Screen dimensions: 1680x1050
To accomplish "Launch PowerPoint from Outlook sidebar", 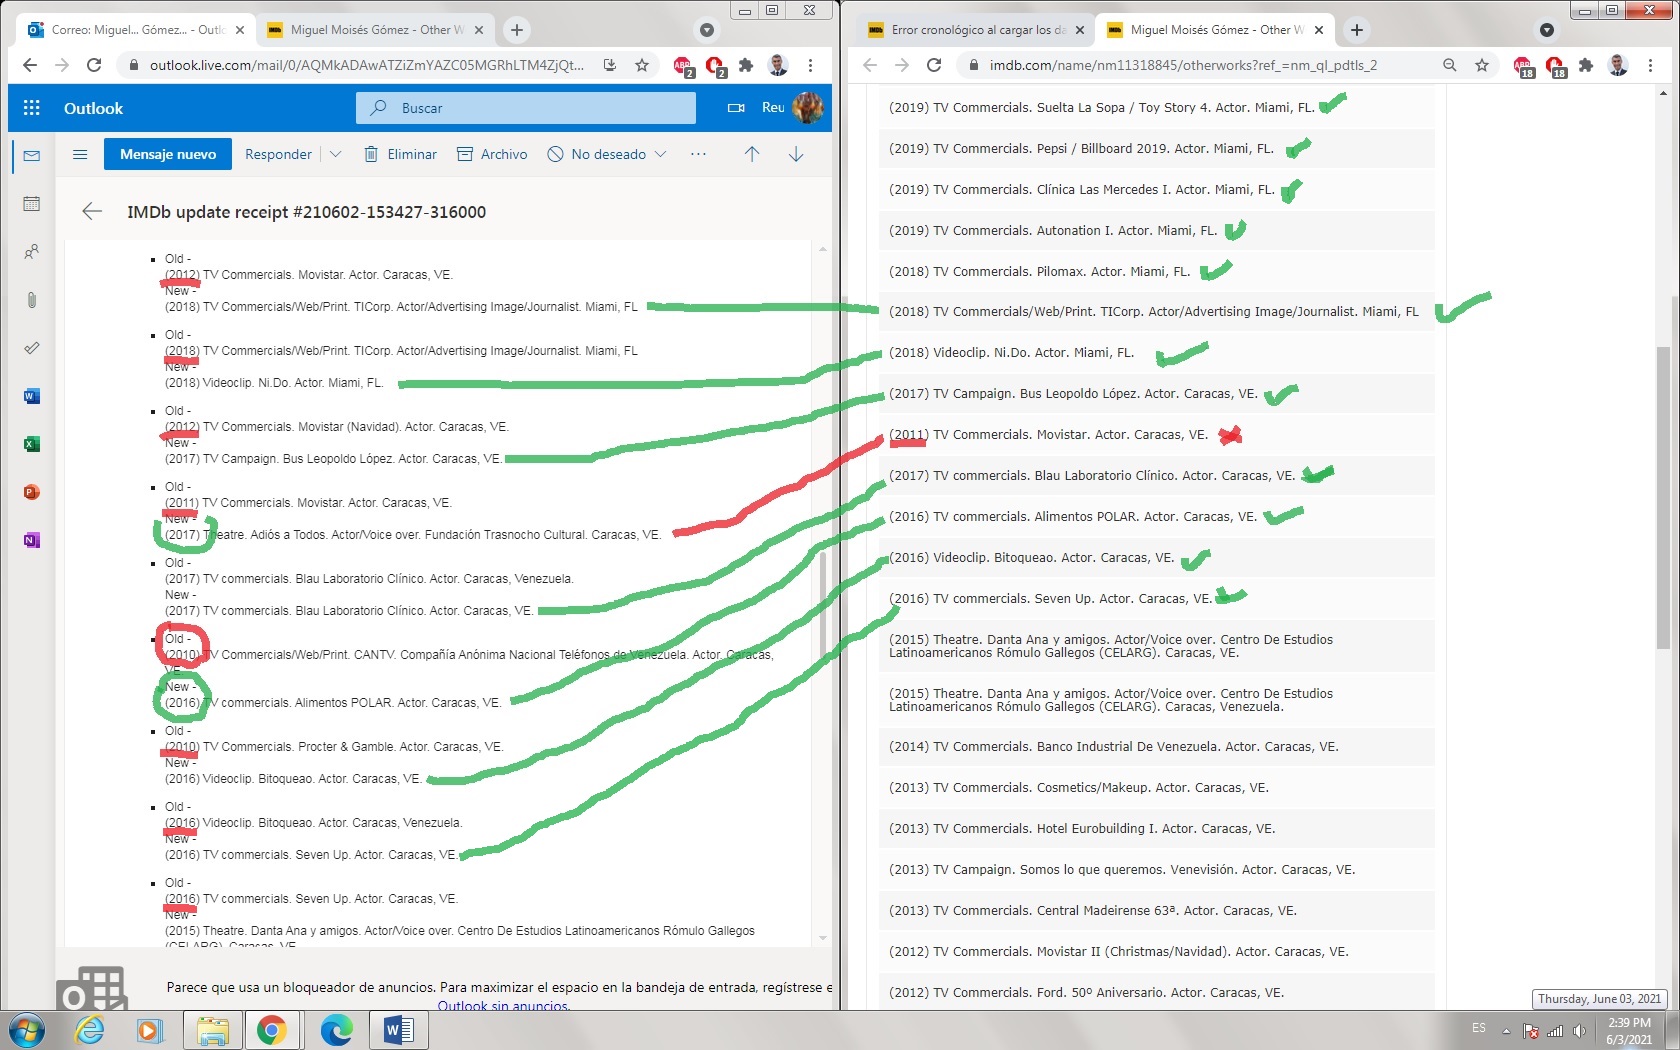I will click(32, 492).
